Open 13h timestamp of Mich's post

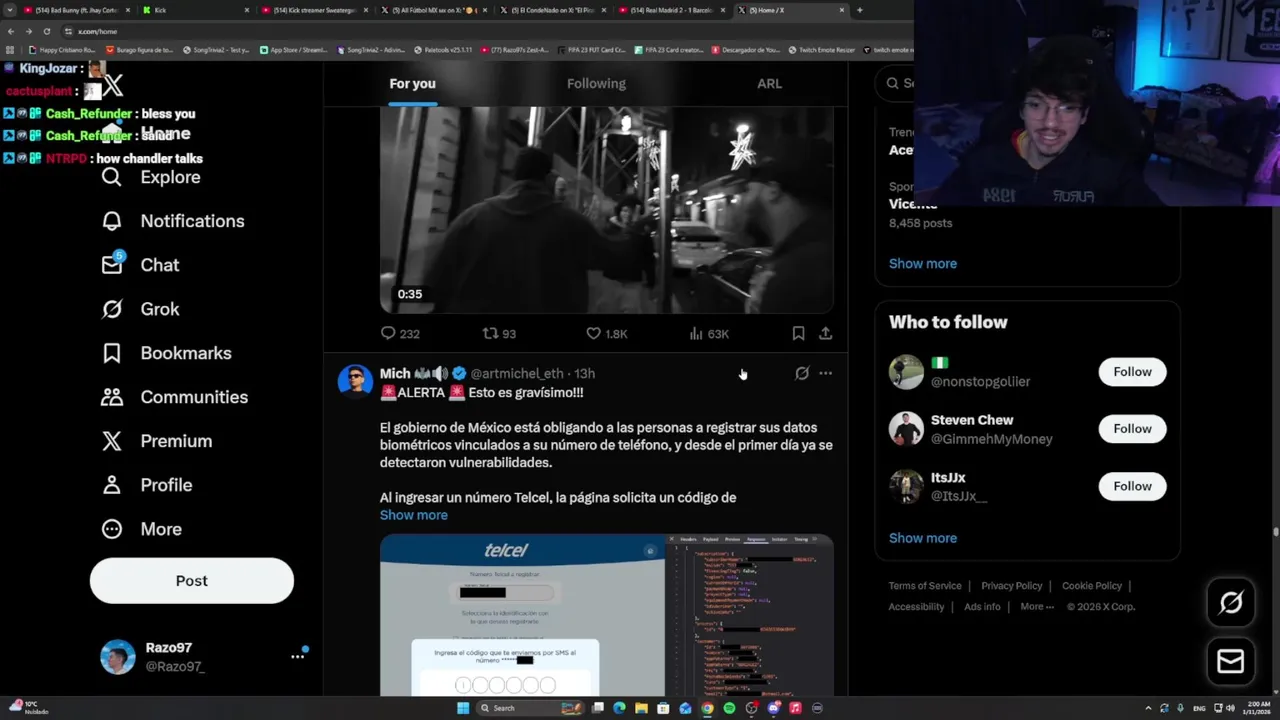click(584, 373)
